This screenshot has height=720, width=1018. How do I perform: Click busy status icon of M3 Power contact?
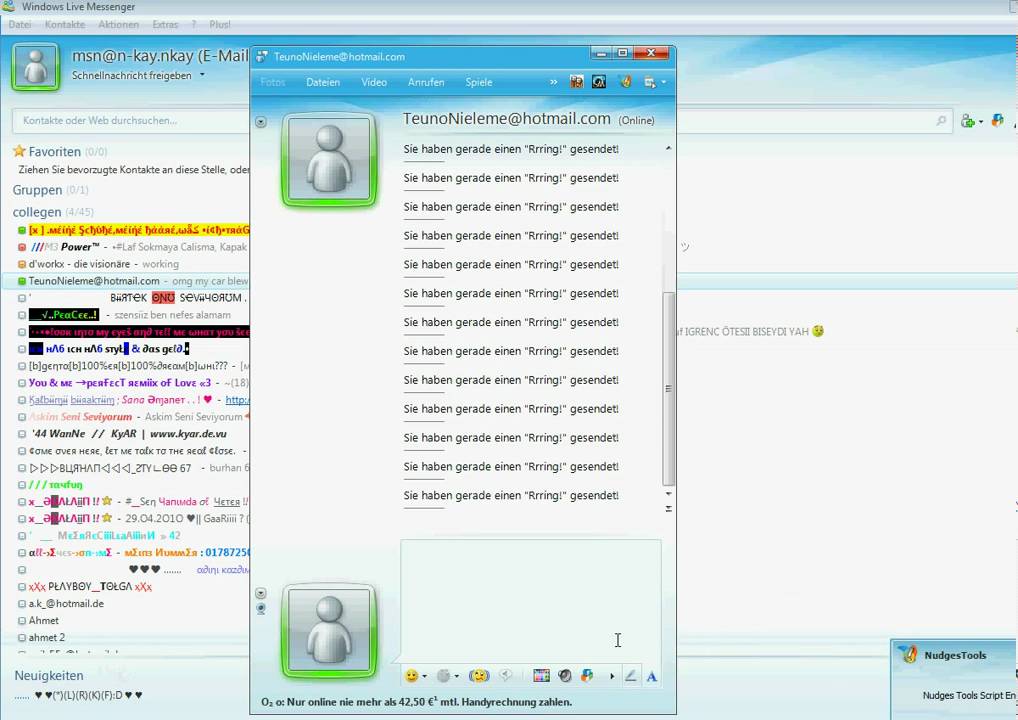pos(21,247)
